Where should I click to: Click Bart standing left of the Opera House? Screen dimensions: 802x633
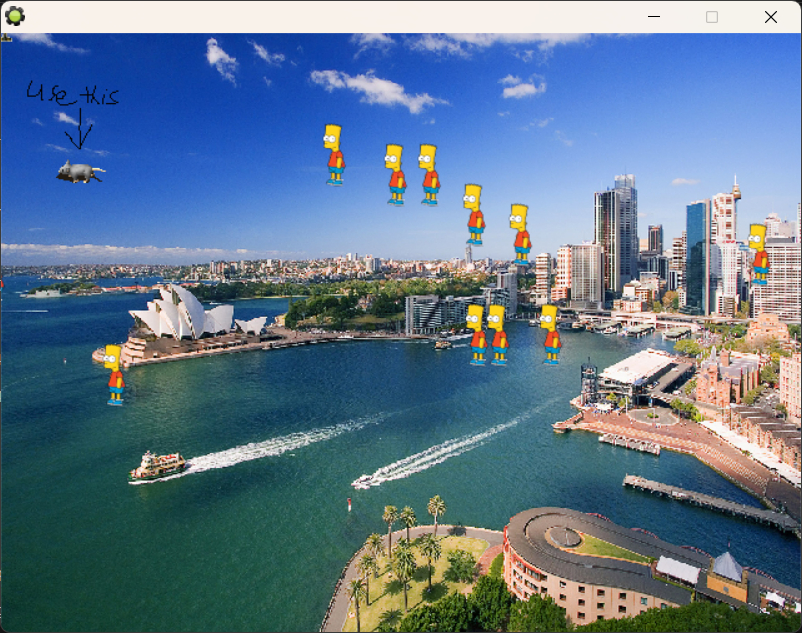(115, 374)
